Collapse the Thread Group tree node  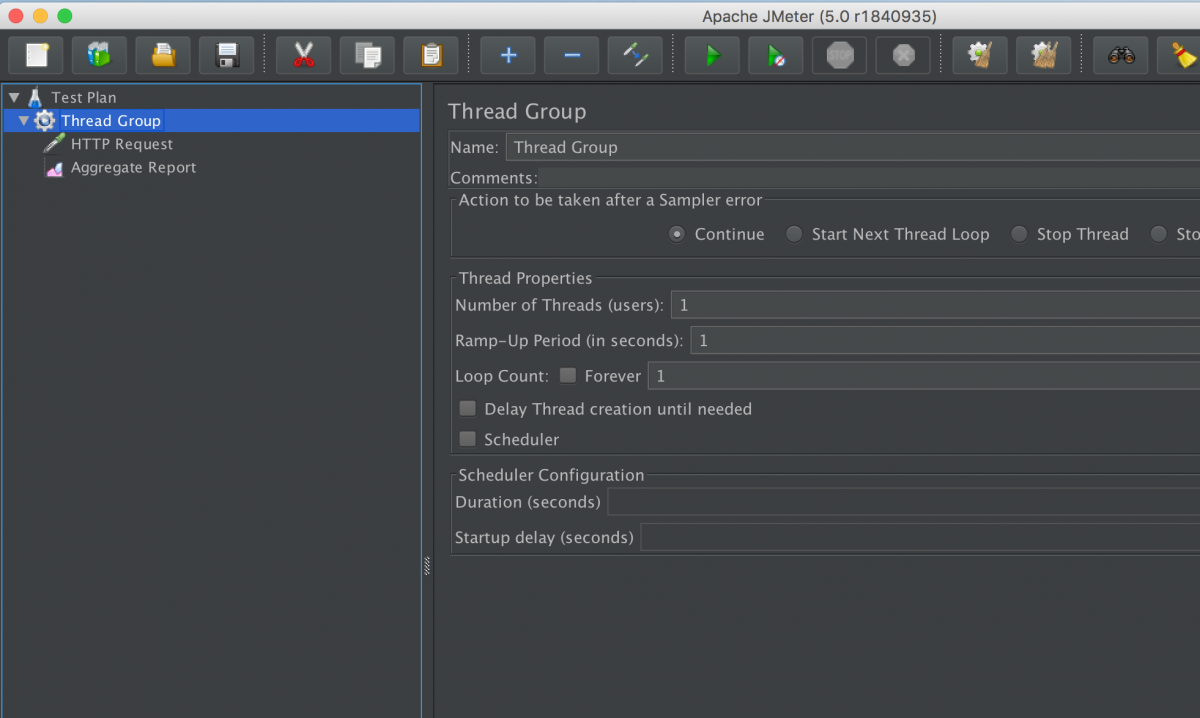tap(24, 121)
